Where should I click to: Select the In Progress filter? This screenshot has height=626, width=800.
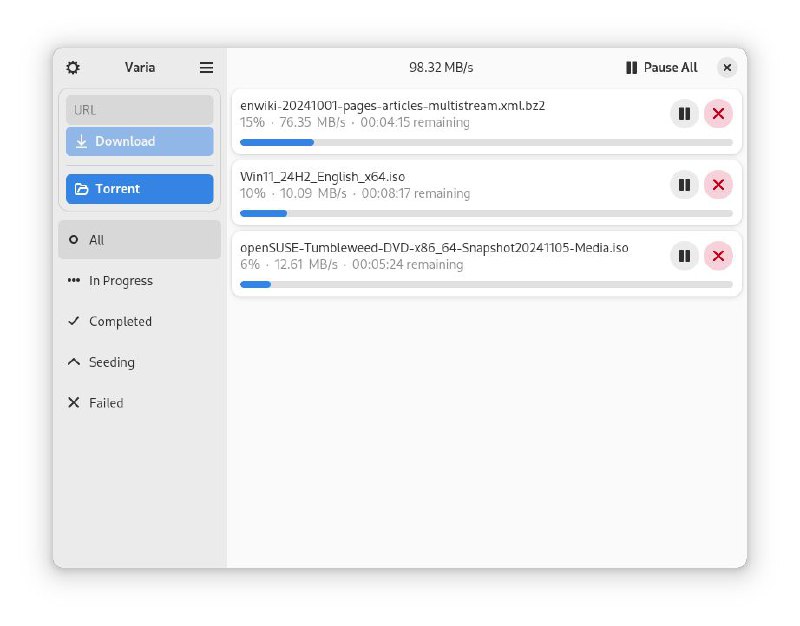pos(120,281)
